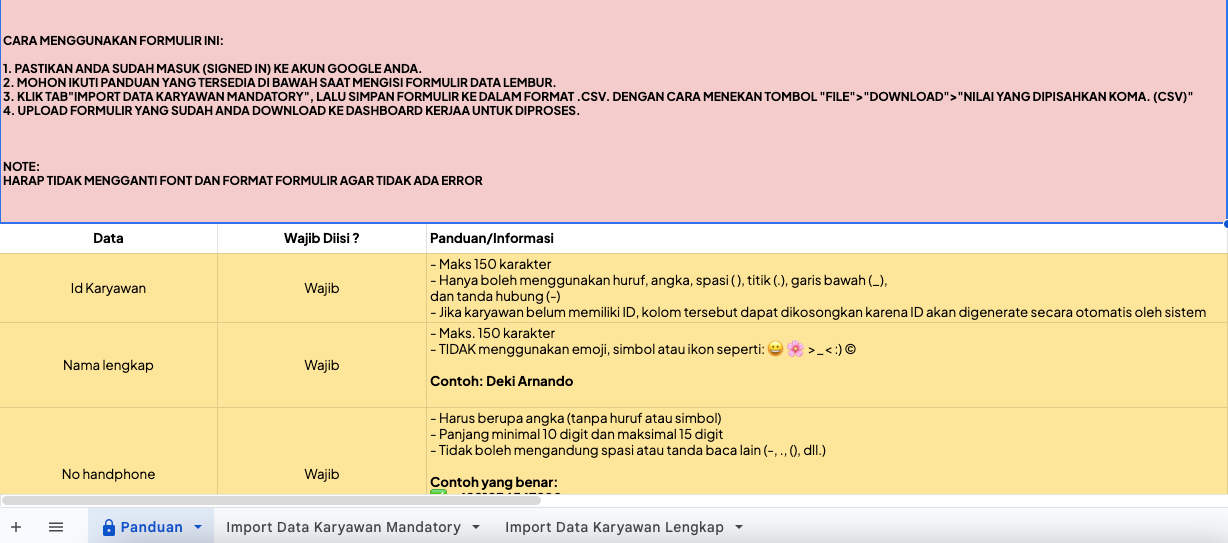Screen dimensions: 1228x543
Task: Open the all sheets list icon
Action: pyautogui.click(x=56, y=527)
